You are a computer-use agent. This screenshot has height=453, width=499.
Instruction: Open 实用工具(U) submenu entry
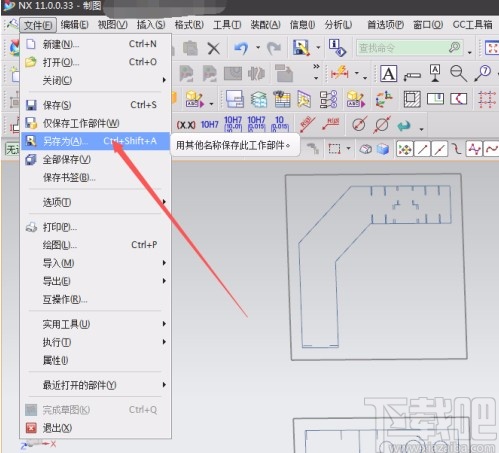pyautogui.click(x=96, y=324)
